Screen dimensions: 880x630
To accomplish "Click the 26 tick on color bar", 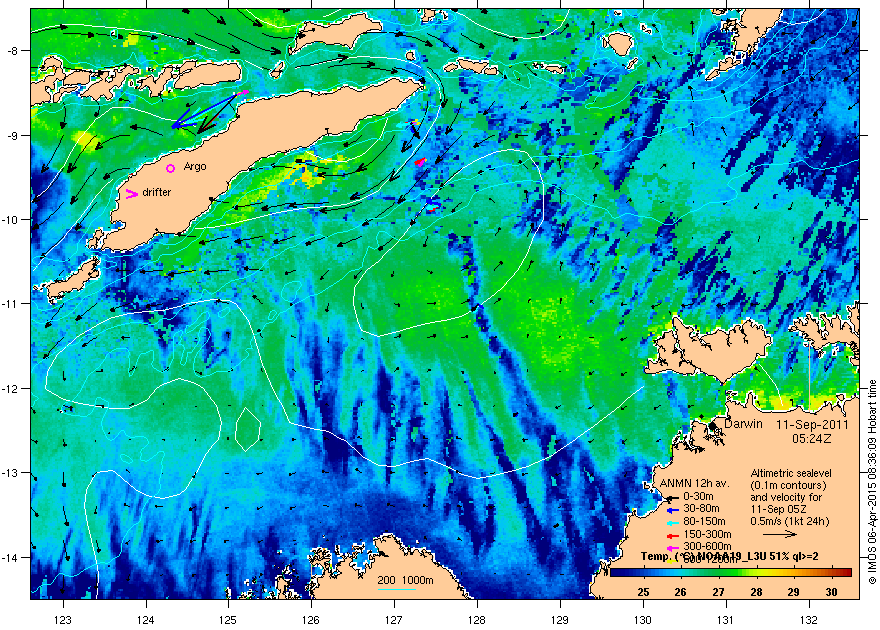I will coord(680,592).
